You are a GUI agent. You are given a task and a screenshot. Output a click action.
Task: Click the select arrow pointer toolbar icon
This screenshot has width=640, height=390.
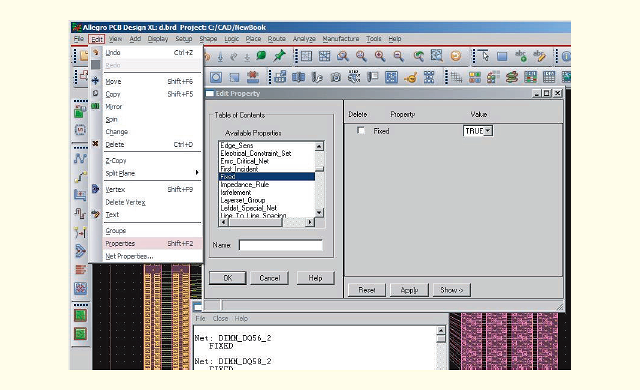(x=484, y=55)
